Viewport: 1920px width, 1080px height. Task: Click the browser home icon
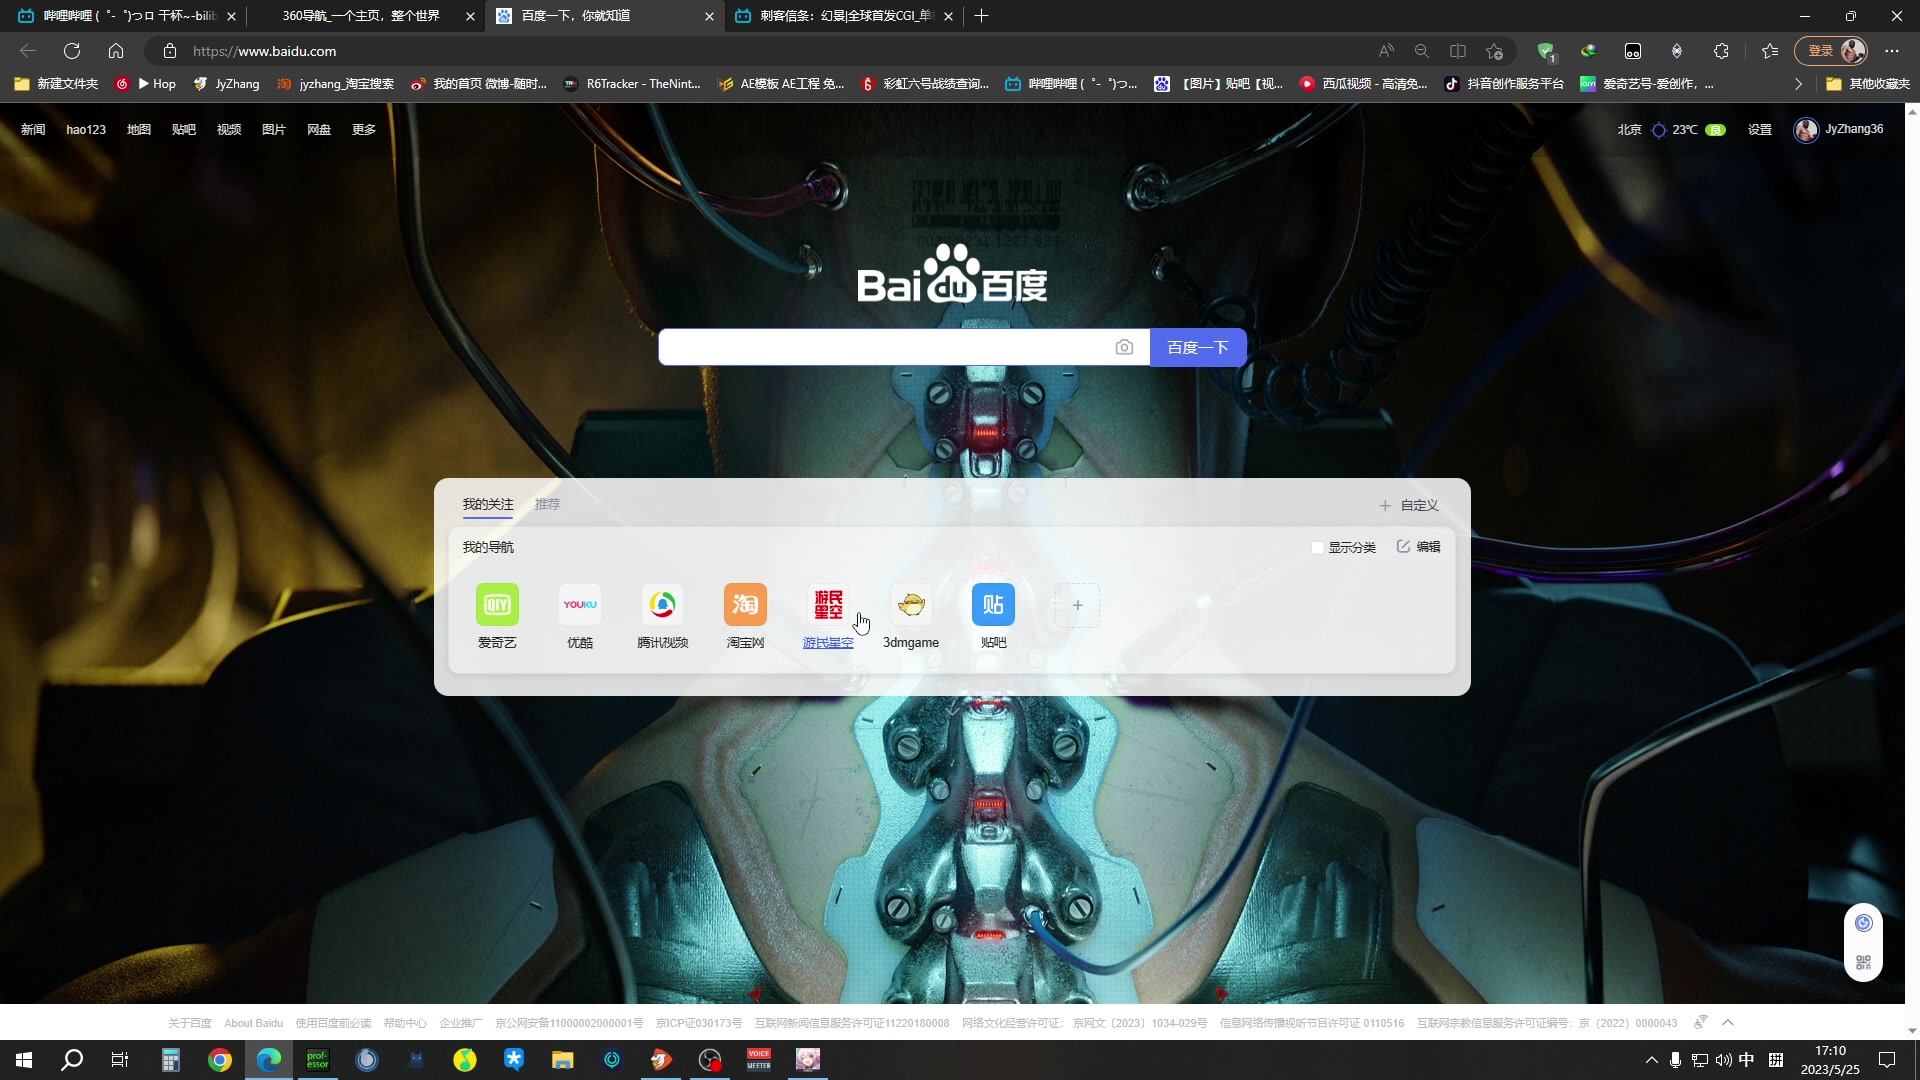pyautogui.click(x=116, y=51)
